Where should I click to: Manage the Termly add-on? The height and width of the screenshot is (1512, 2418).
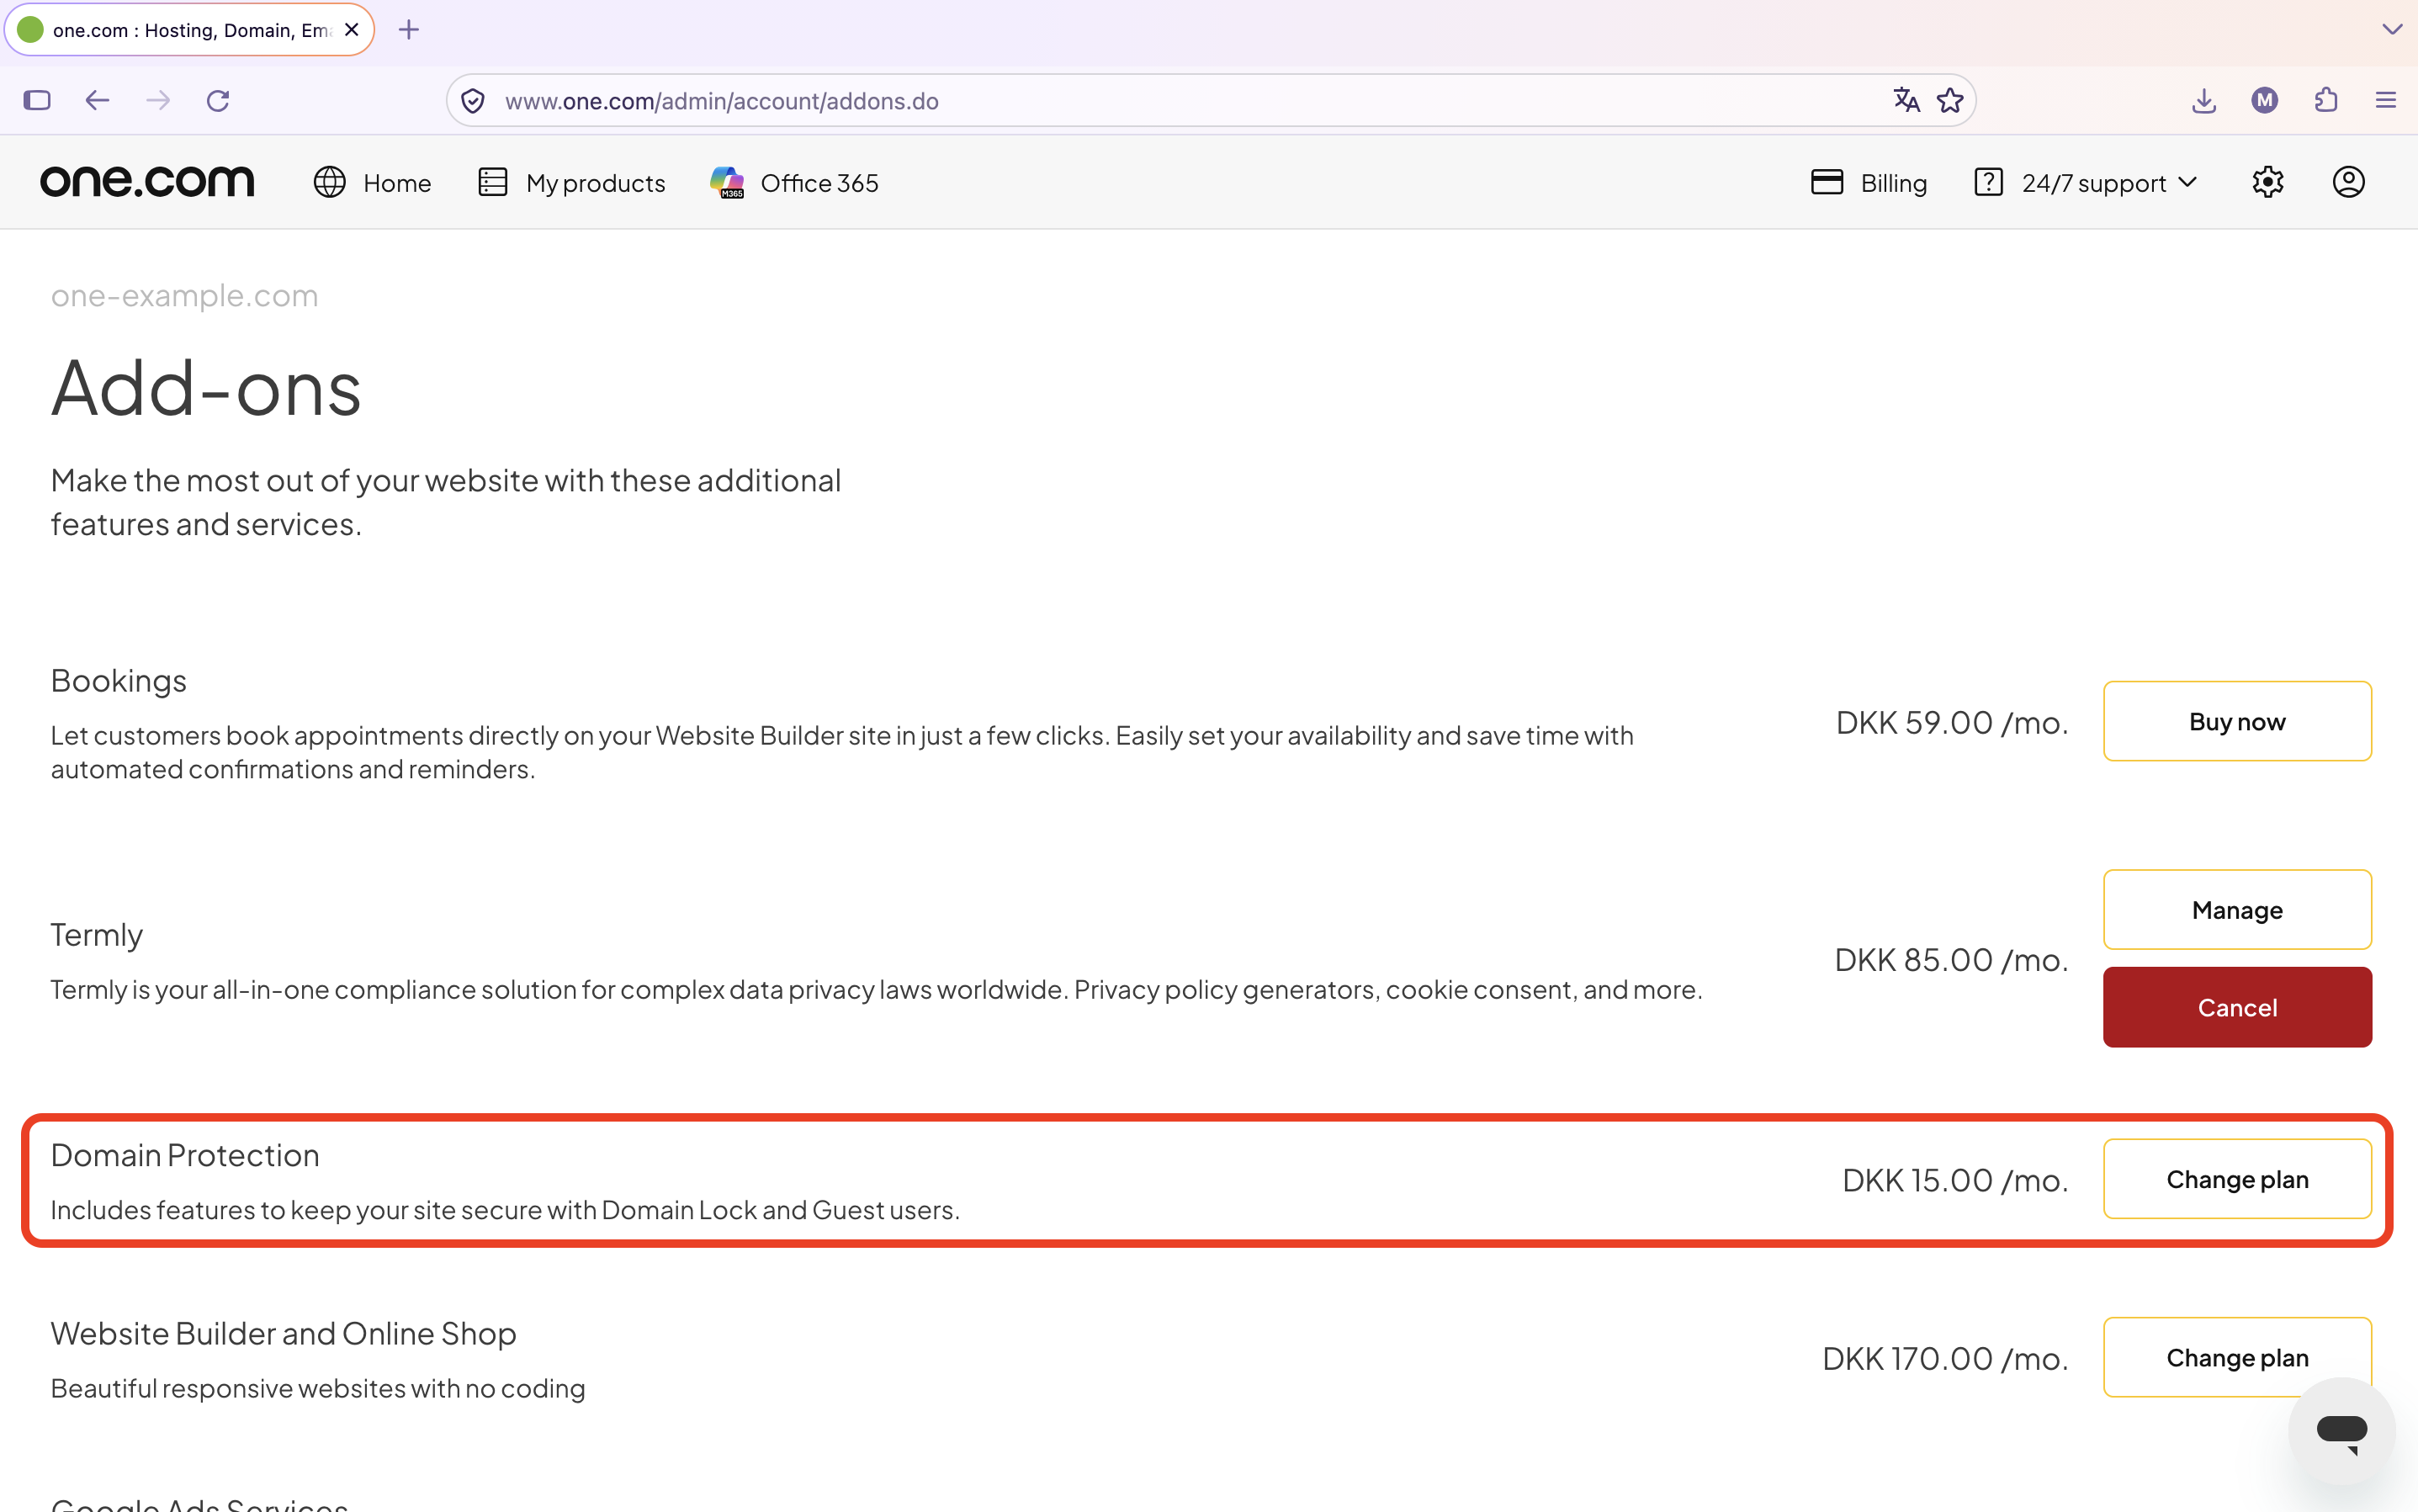2237,909
